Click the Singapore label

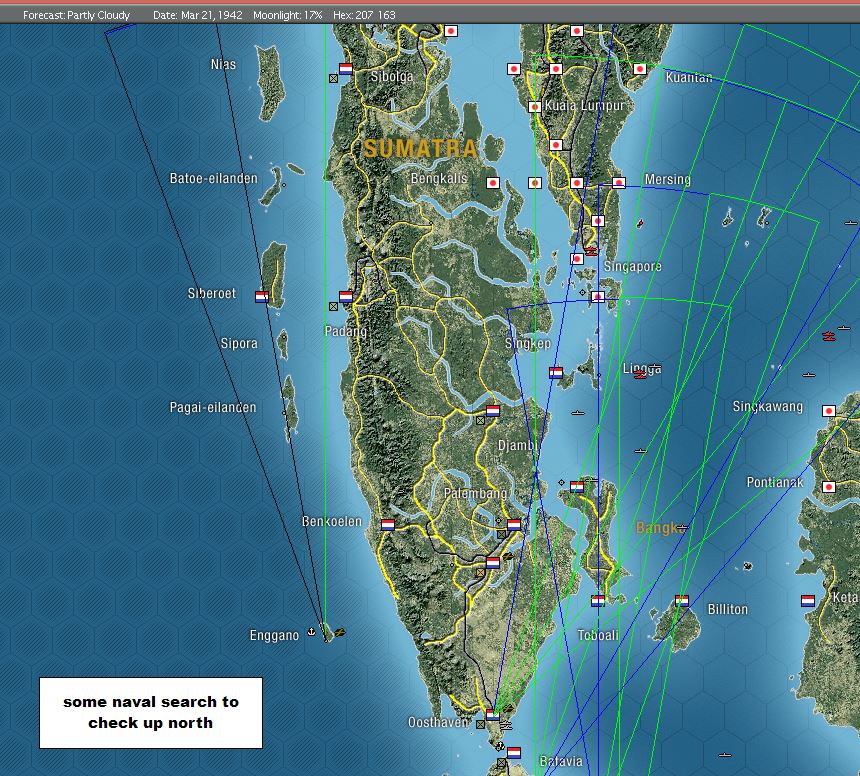[632, 267]
